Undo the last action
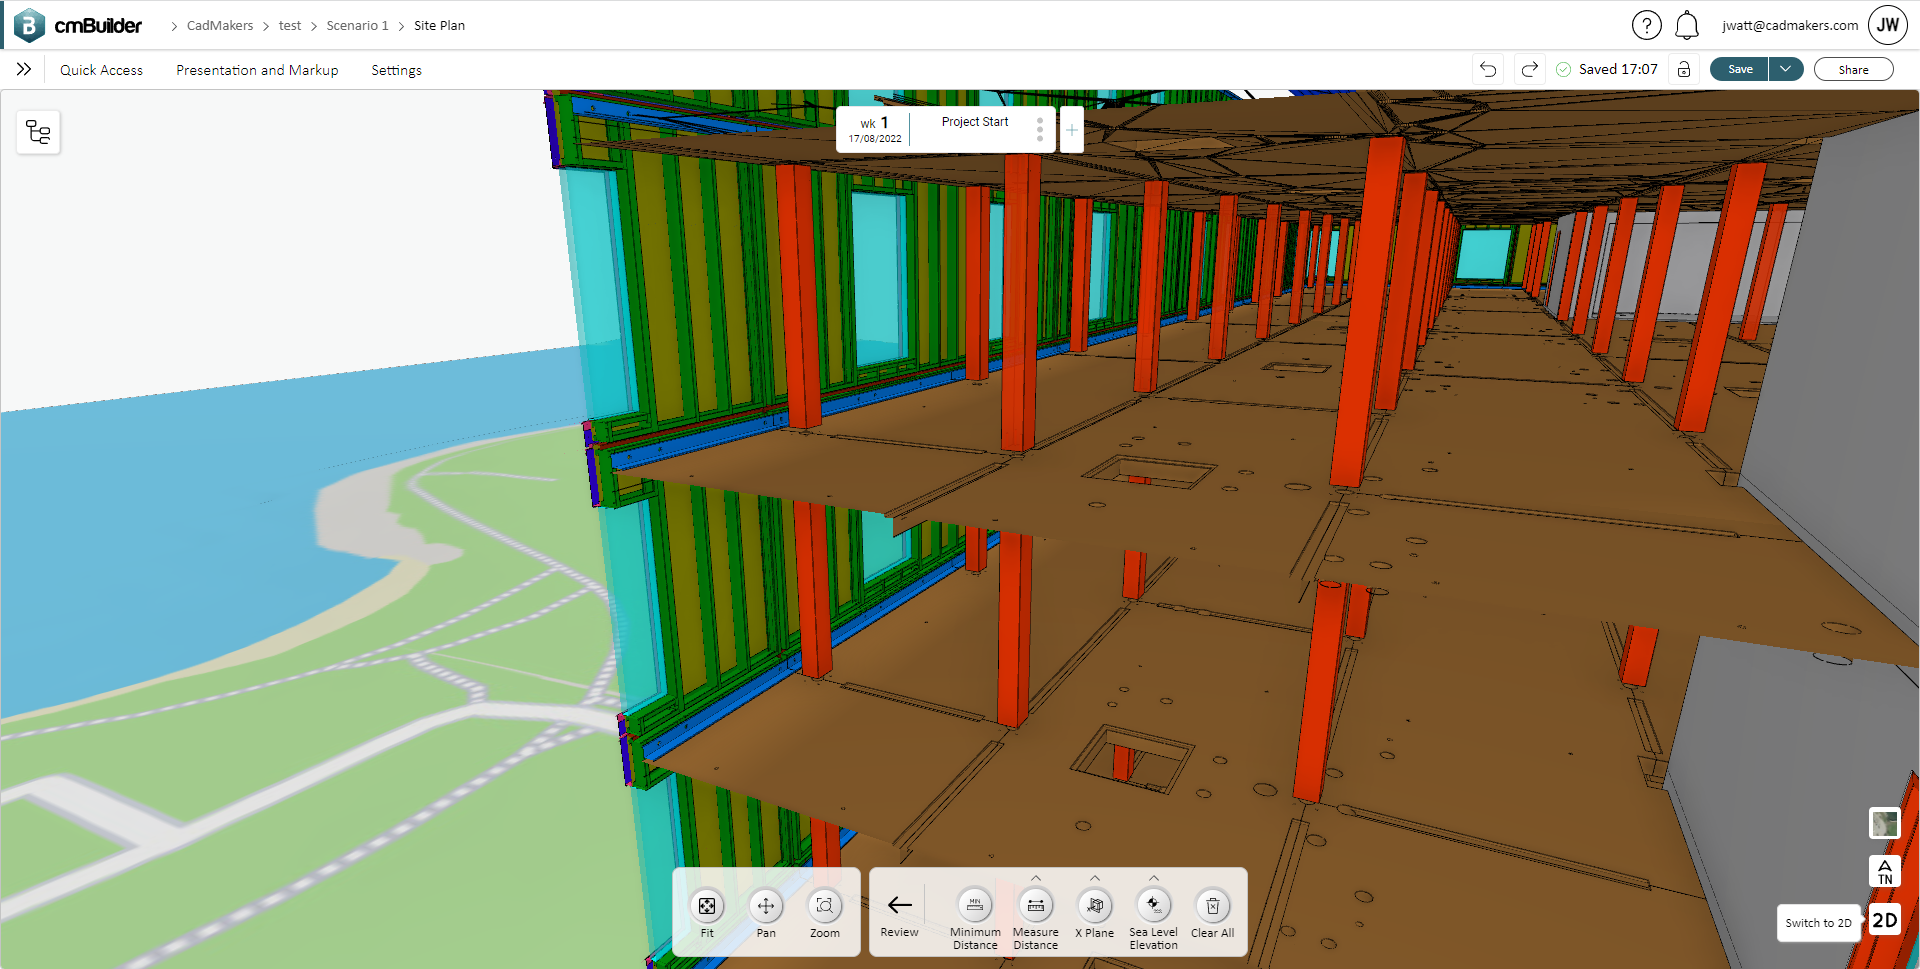 [x=1488, y=69]
